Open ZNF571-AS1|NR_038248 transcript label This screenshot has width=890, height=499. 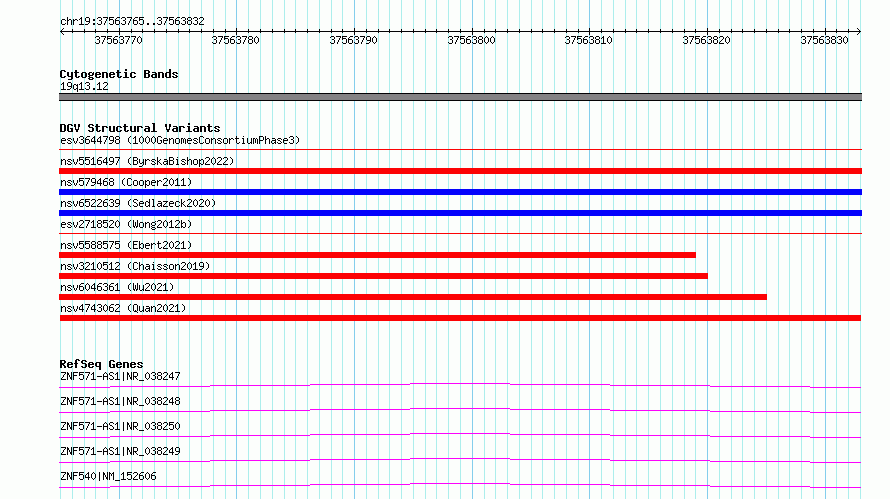pyautogui.click(x=120, y=401)
